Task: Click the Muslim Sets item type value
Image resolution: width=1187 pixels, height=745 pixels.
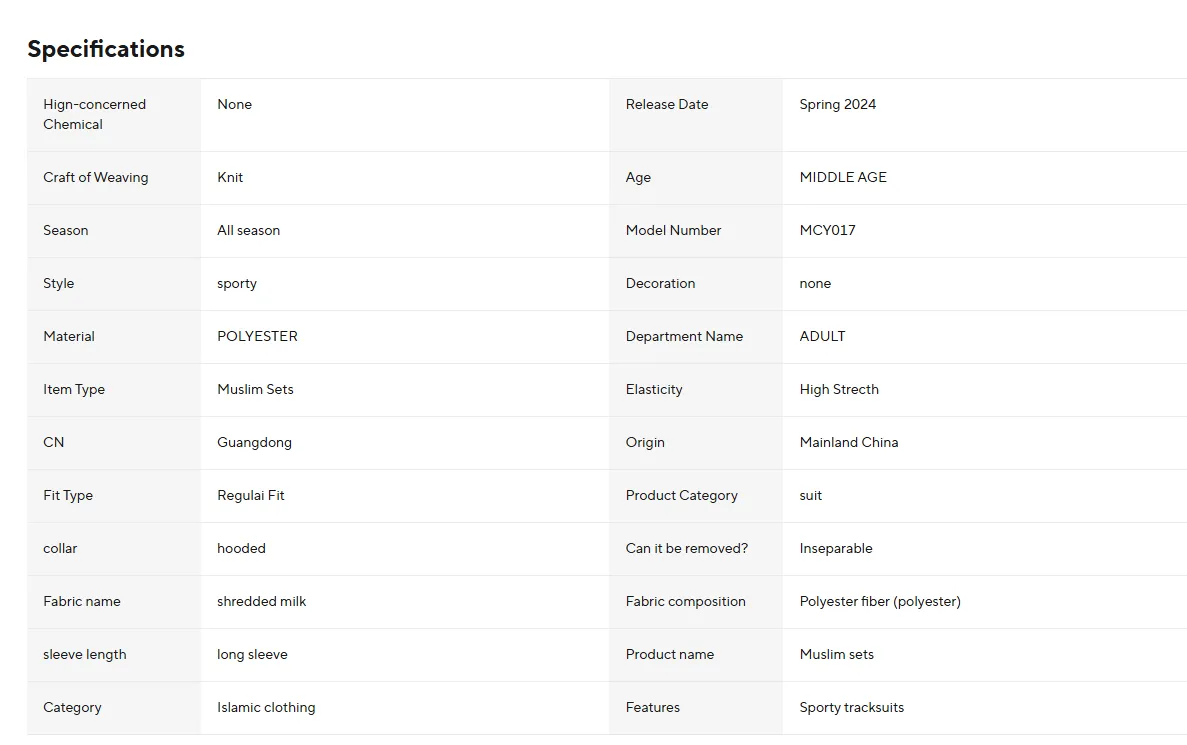Action: pos(255,389)
